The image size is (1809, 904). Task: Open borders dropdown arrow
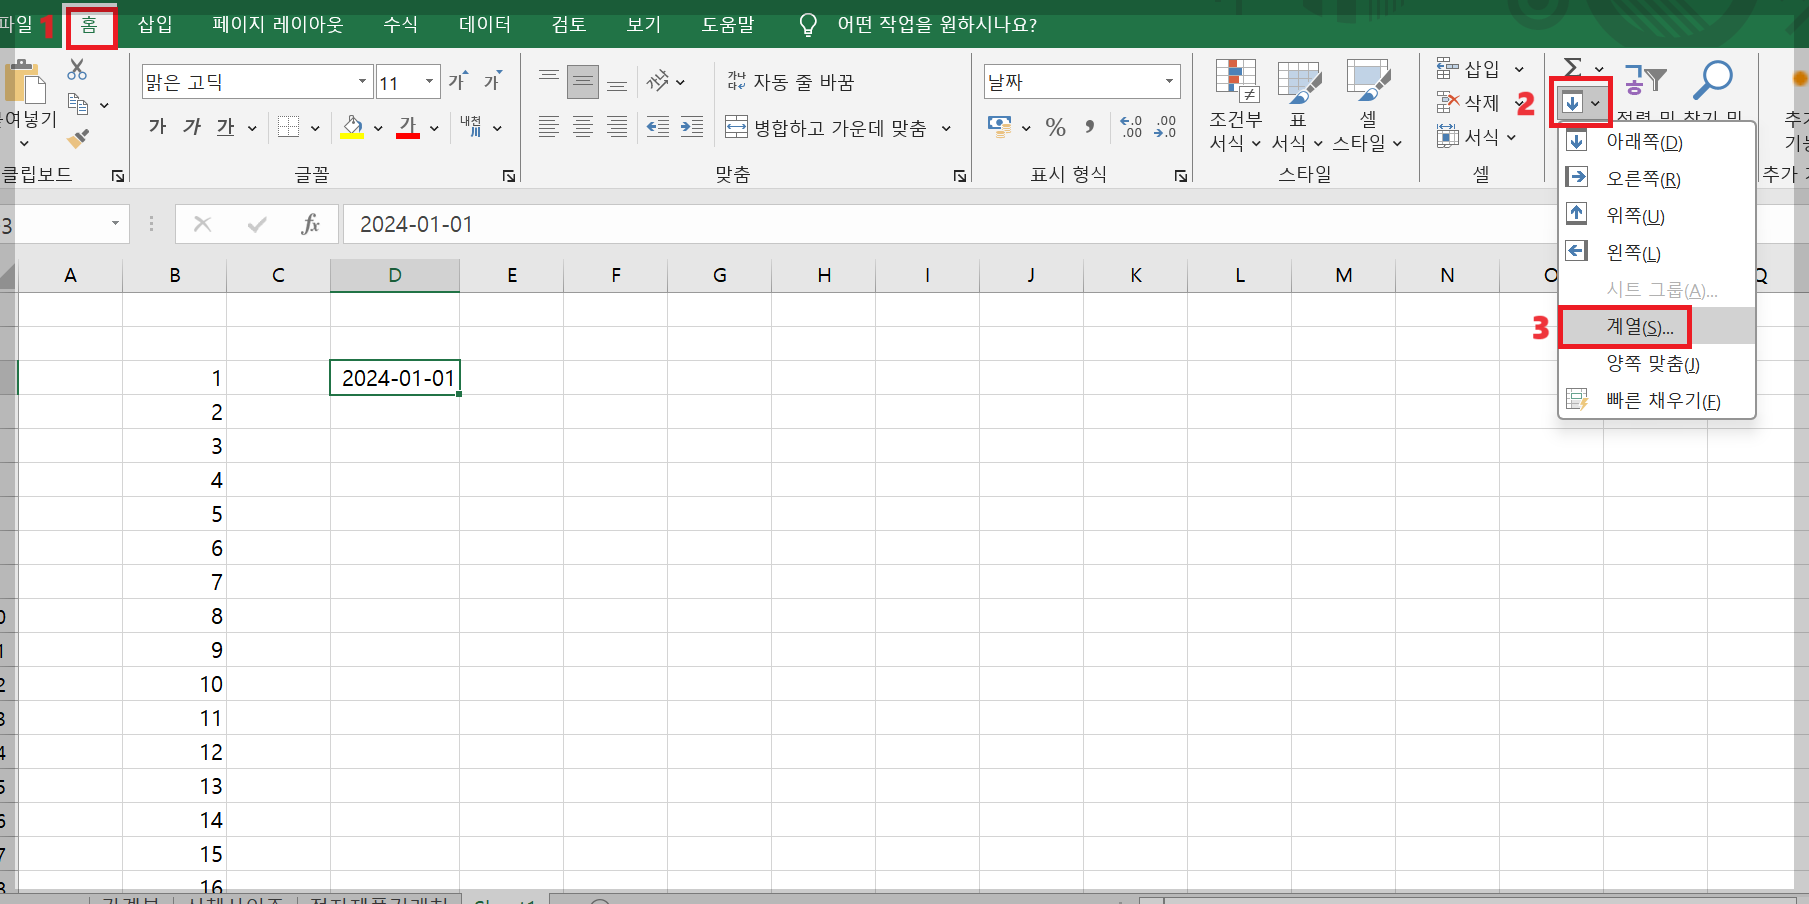point(315,128)
